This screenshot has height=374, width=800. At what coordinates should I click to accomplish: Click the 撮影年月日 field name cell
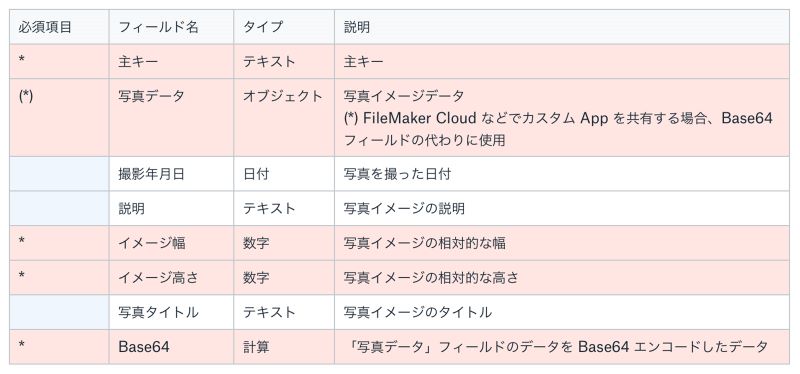point(171,173)
